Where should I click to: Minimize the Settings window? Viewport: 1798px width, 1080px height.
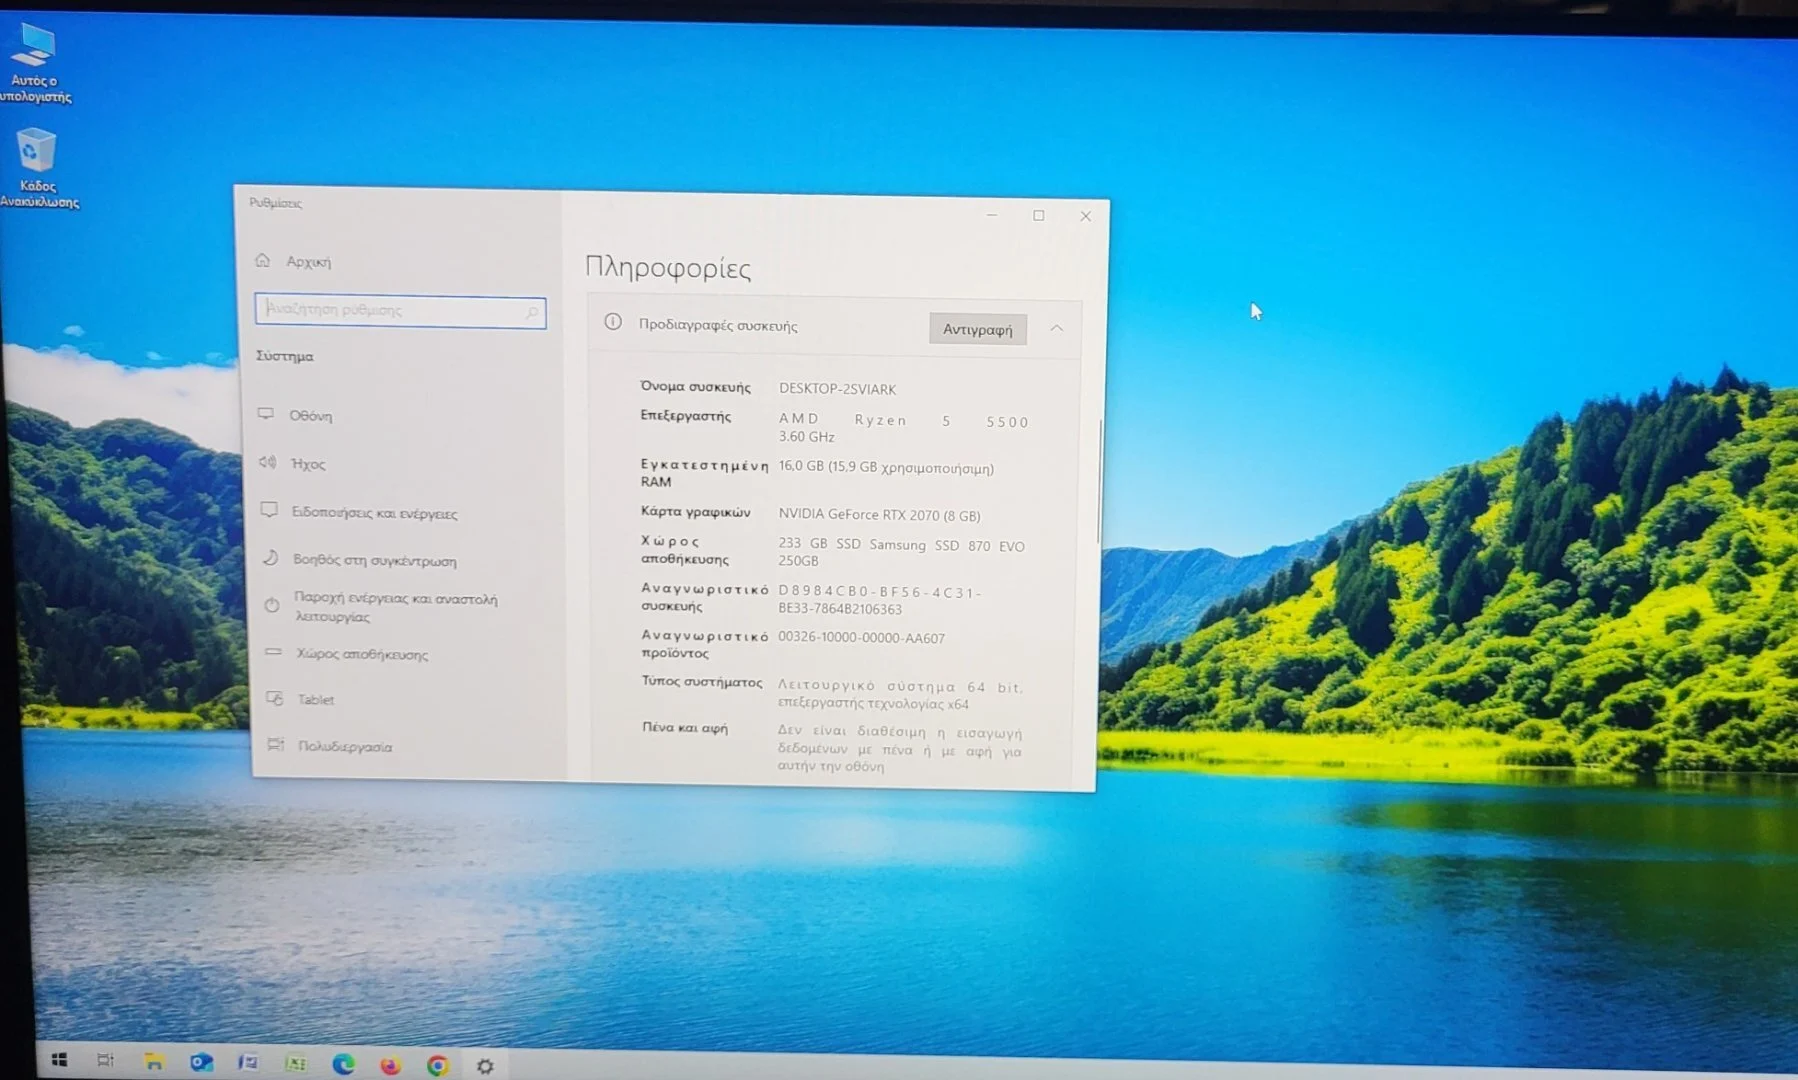(991, 214)
